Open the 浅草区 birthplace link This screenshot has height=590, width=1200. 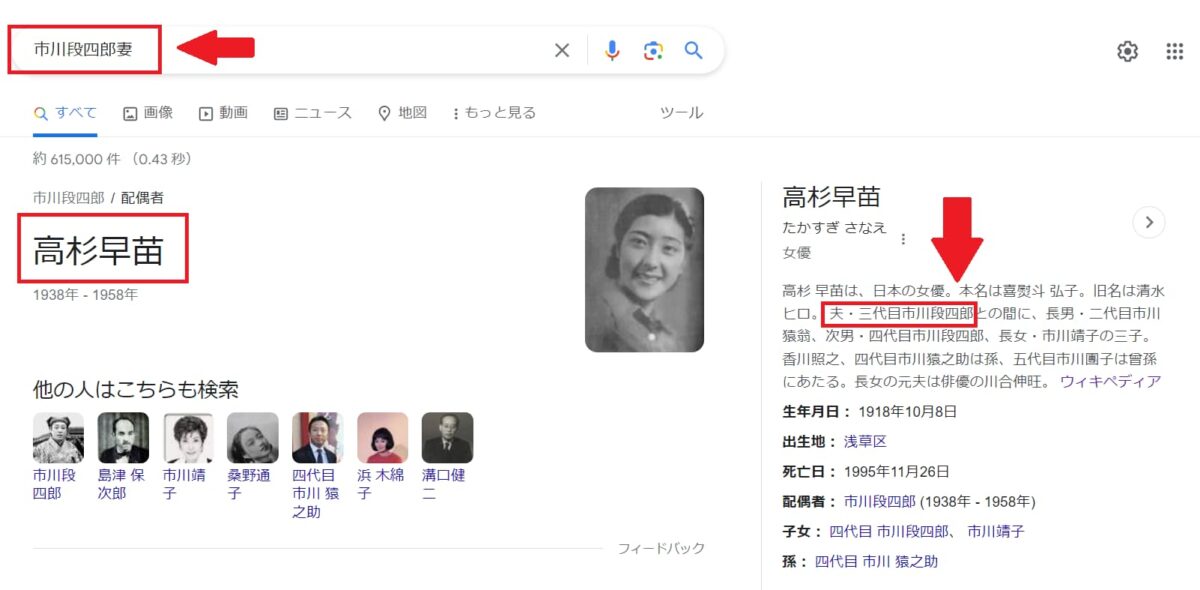(x=865, y=441)
